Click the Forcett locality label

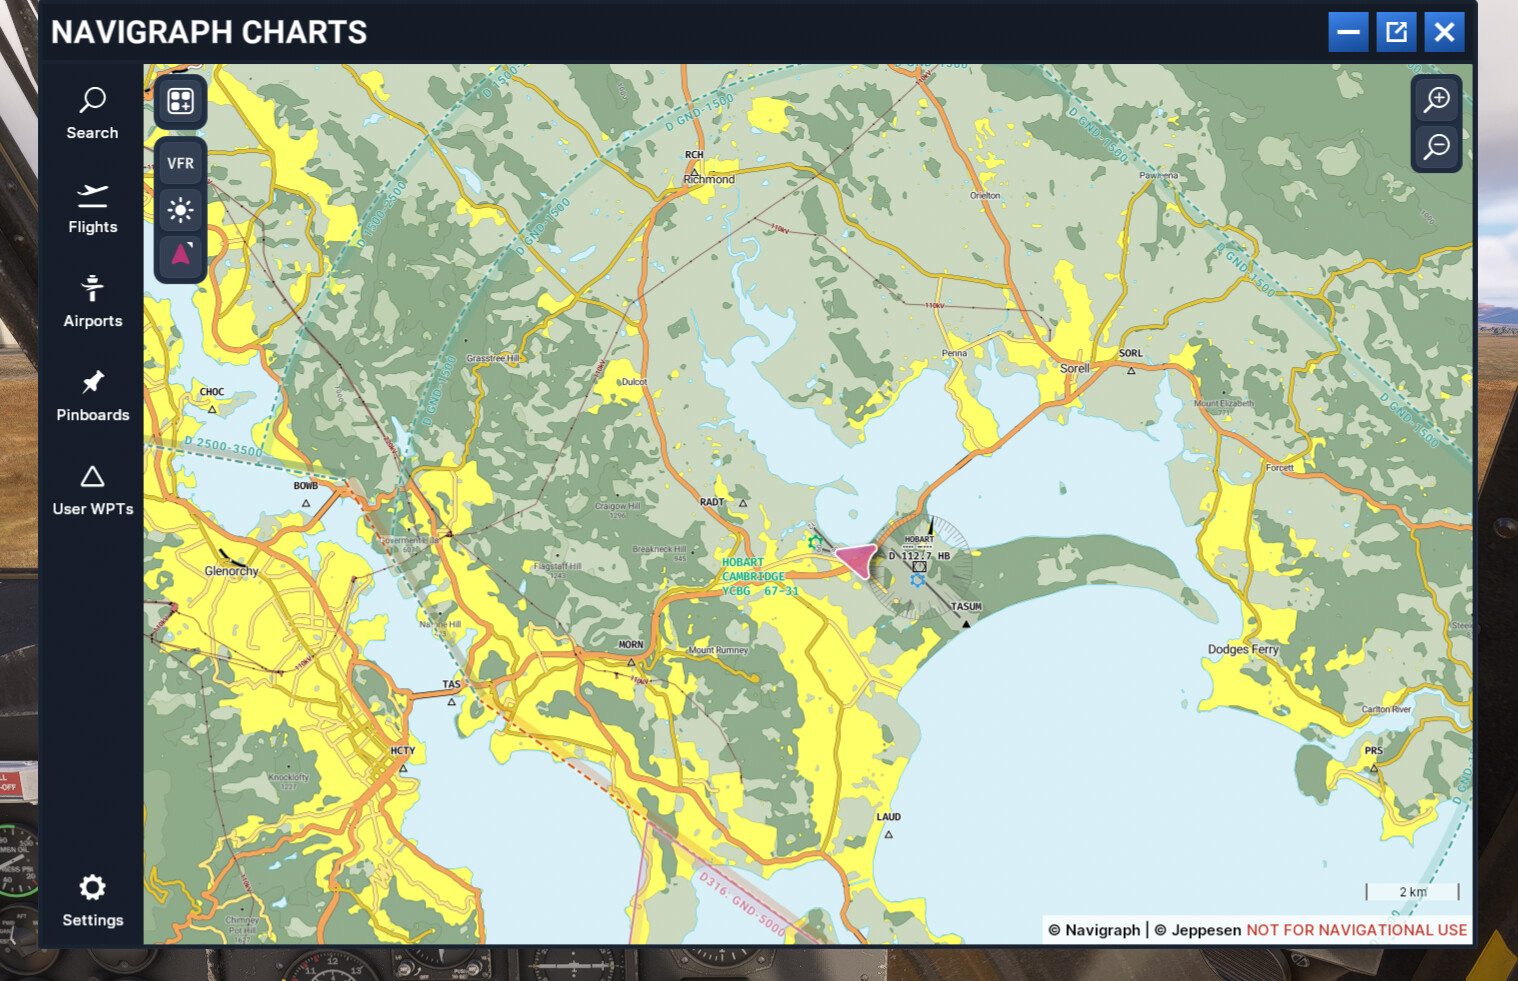coord(1279,468)
